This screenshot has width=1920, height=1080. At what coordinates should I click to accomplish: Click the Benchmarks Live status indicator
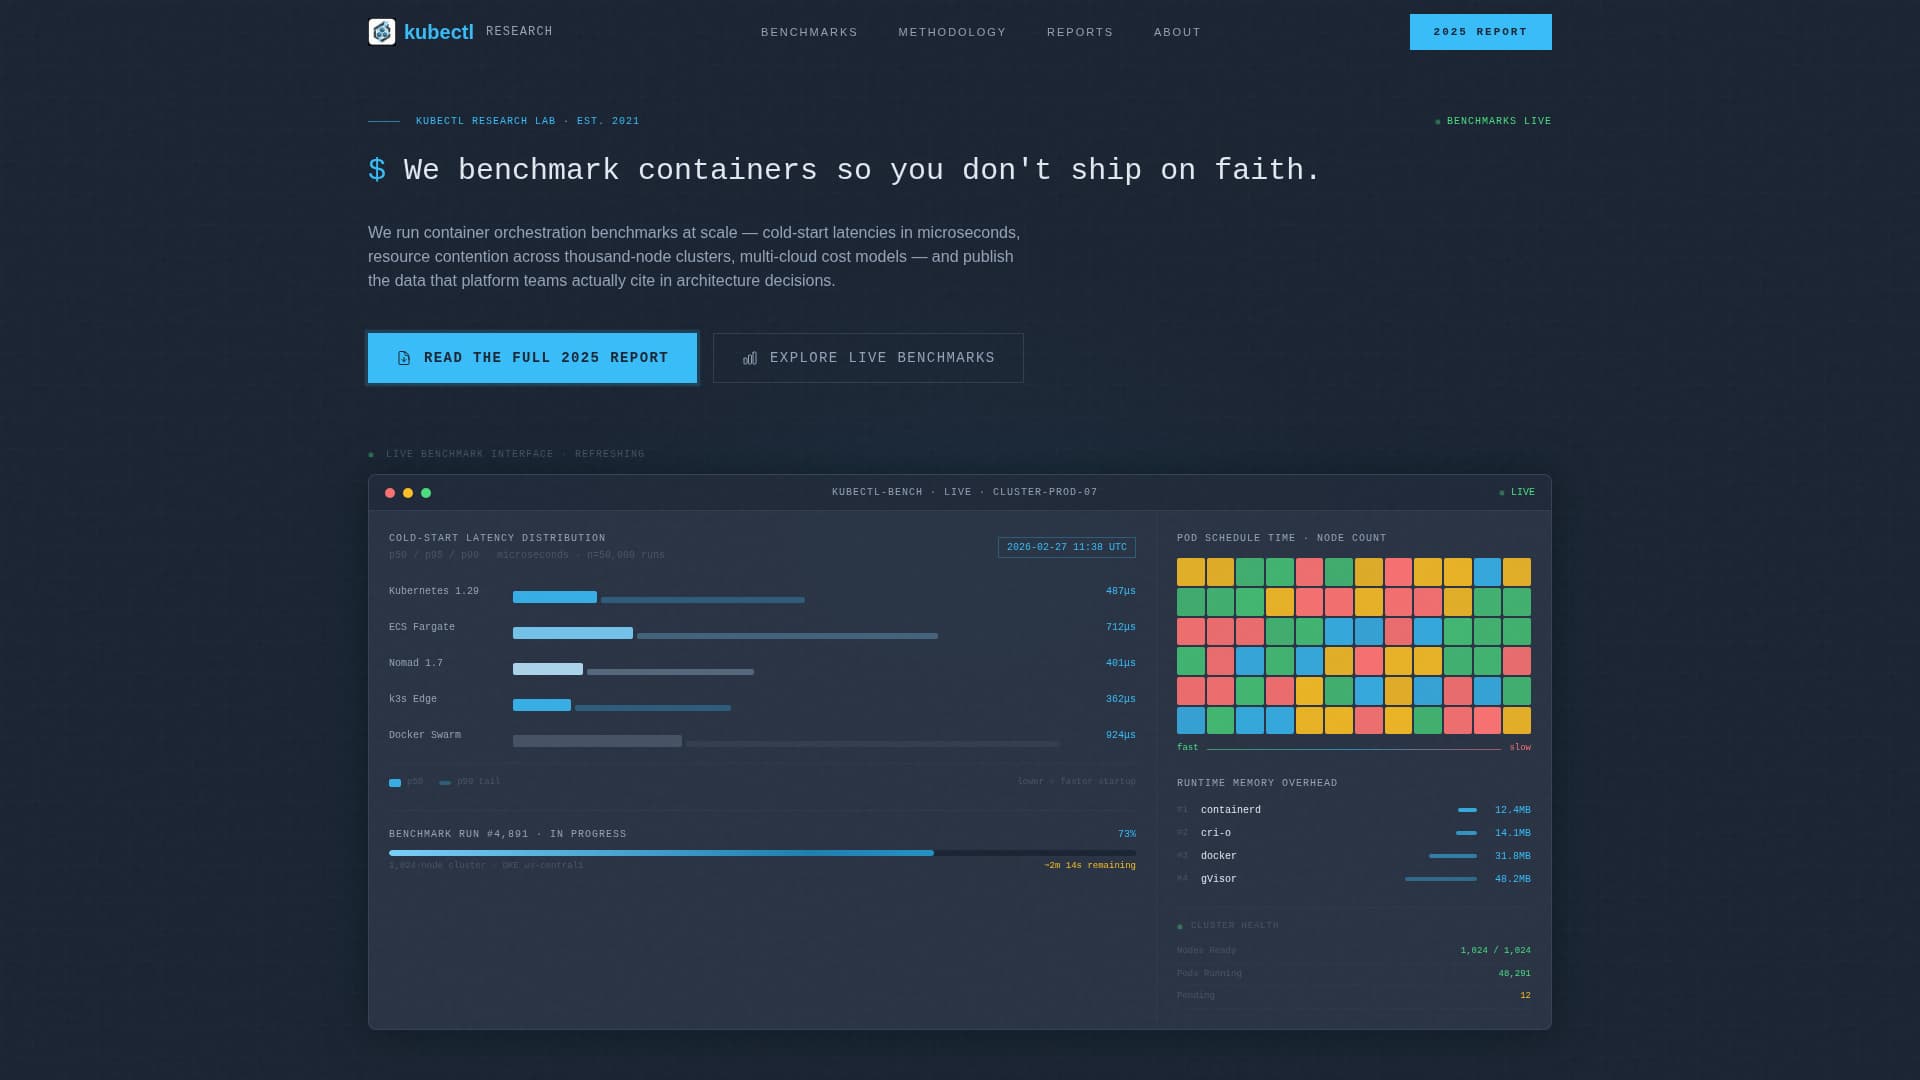[1493, 121]
